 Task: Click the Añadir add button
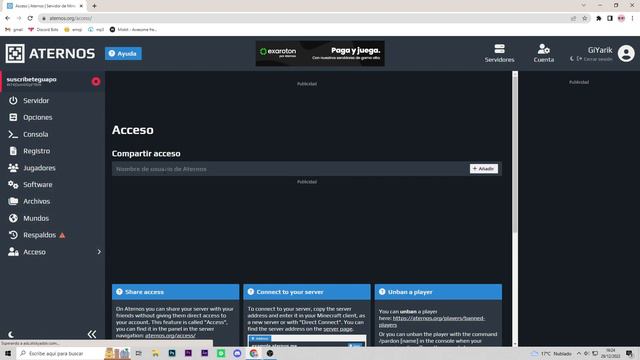pos(484,169)
